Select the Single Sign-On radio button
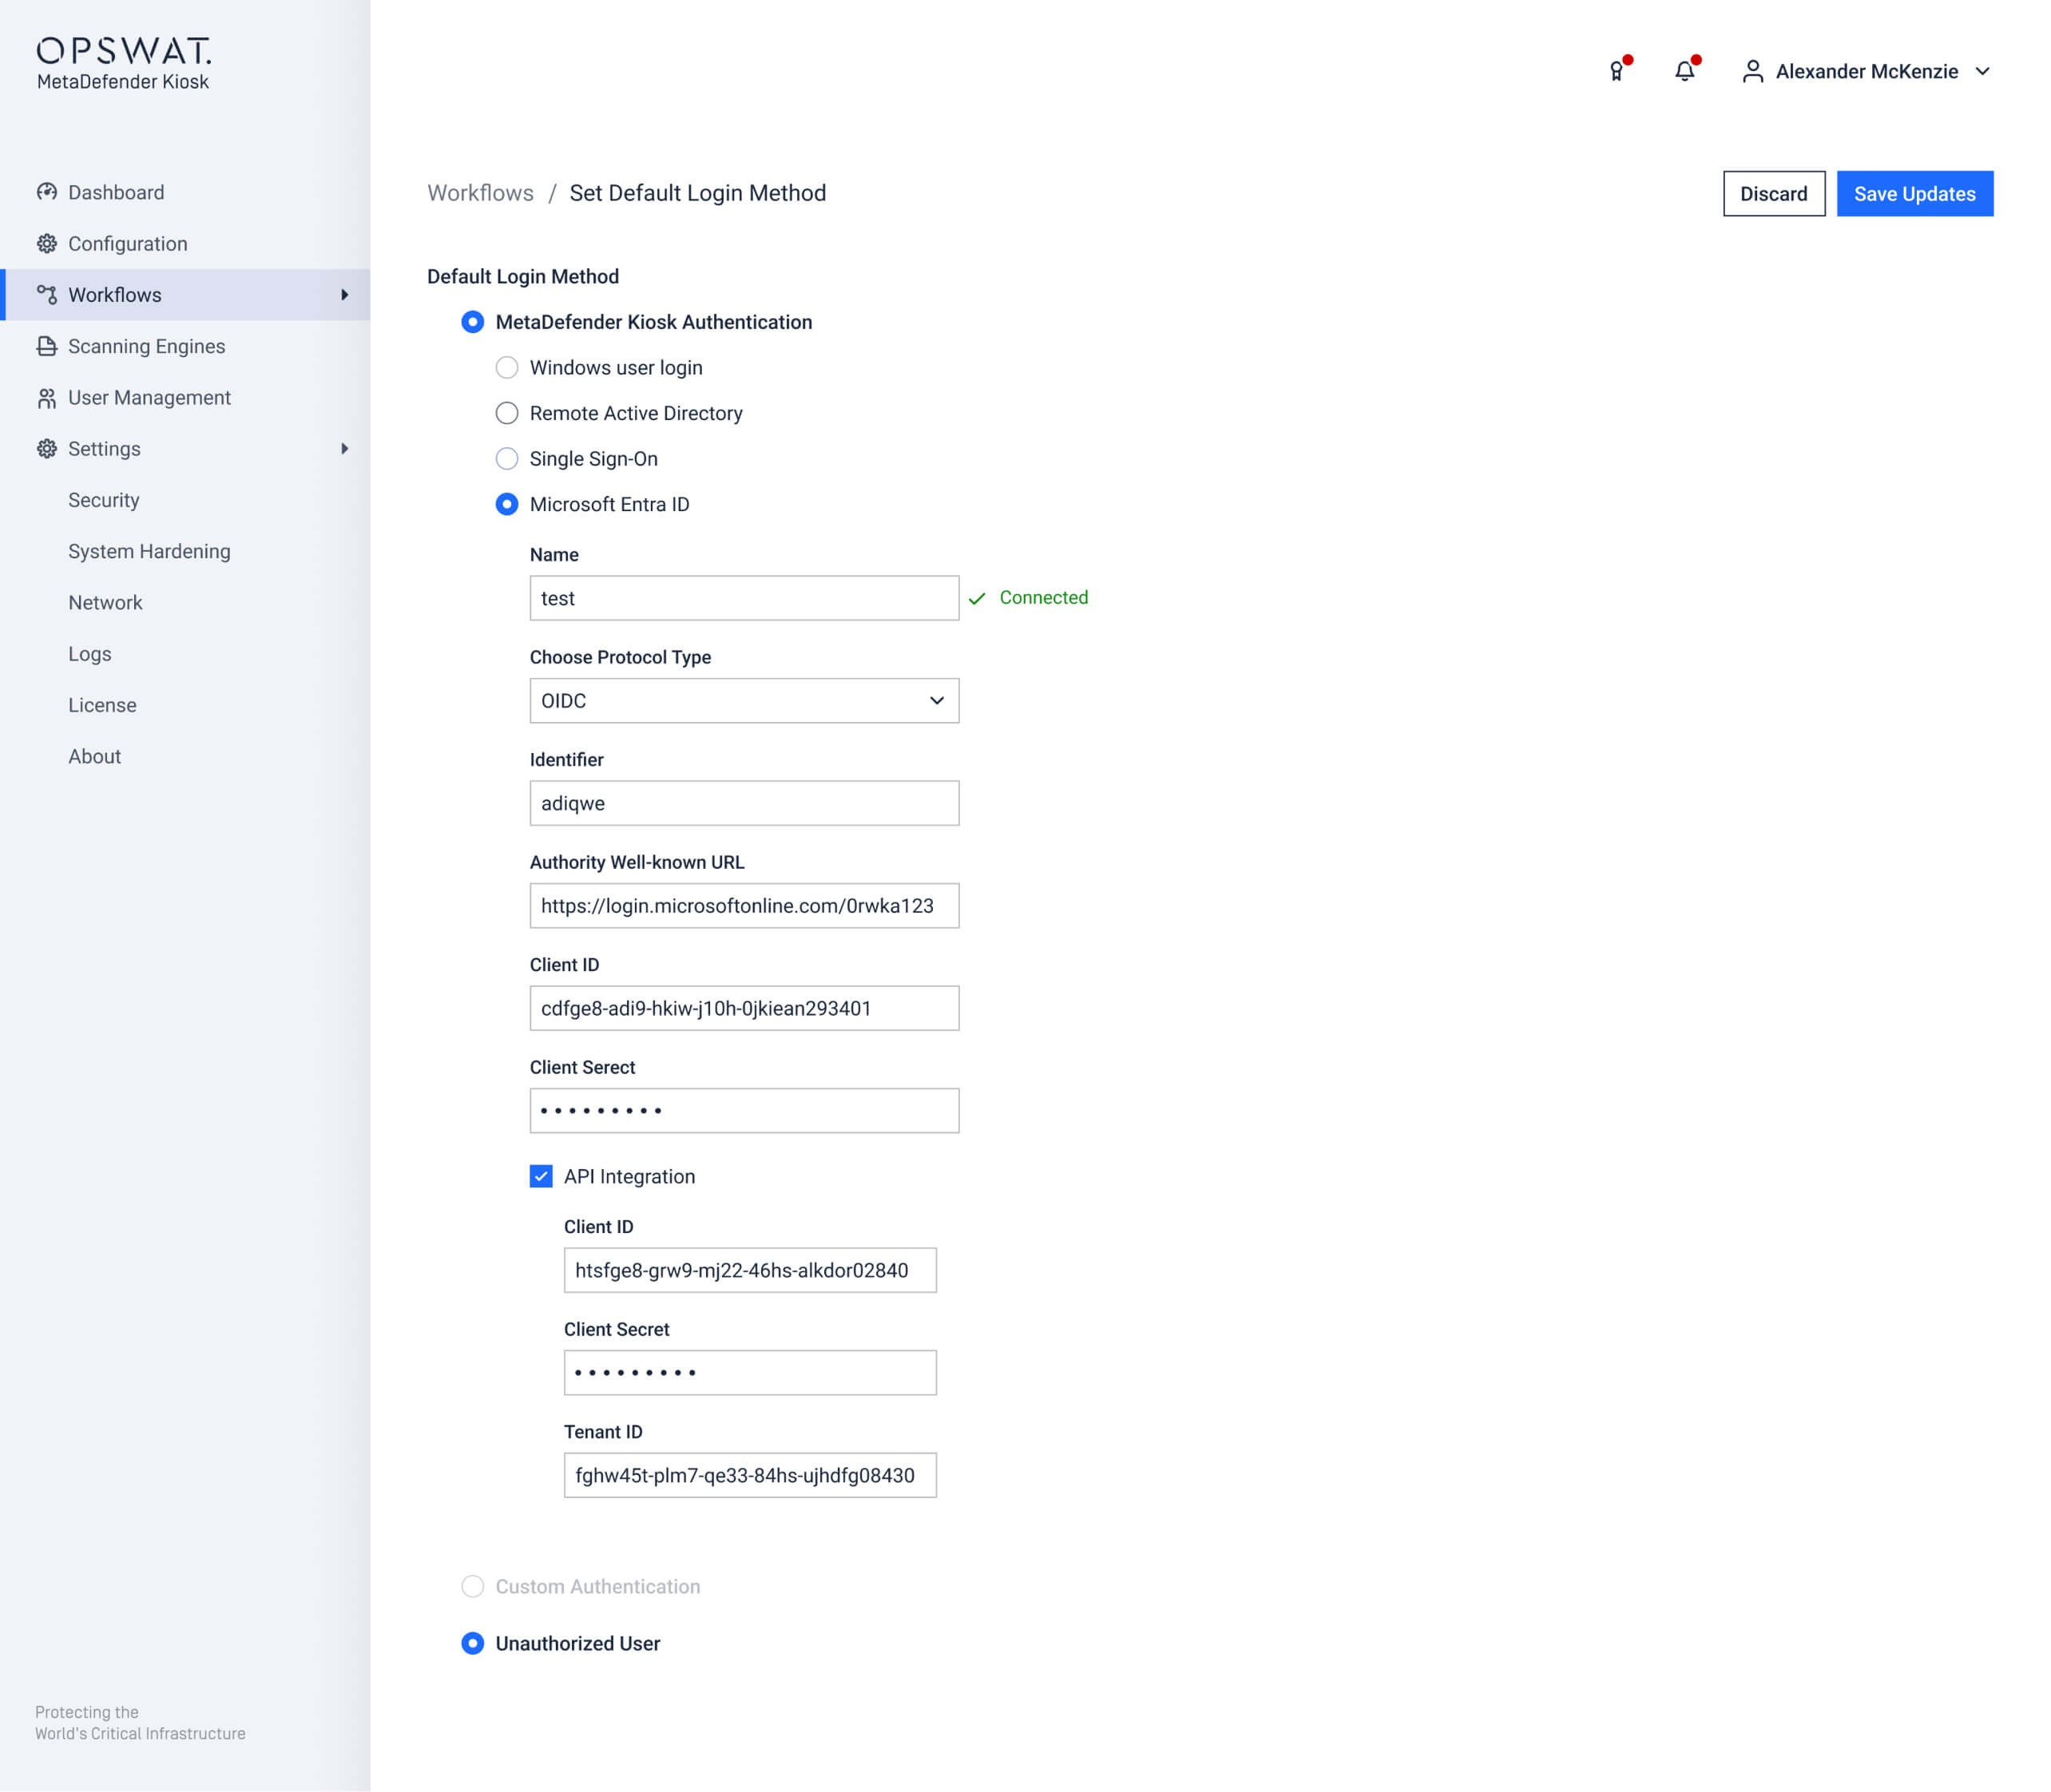The height and width of the screenshot is (1792, 2051). pos(507,459)
